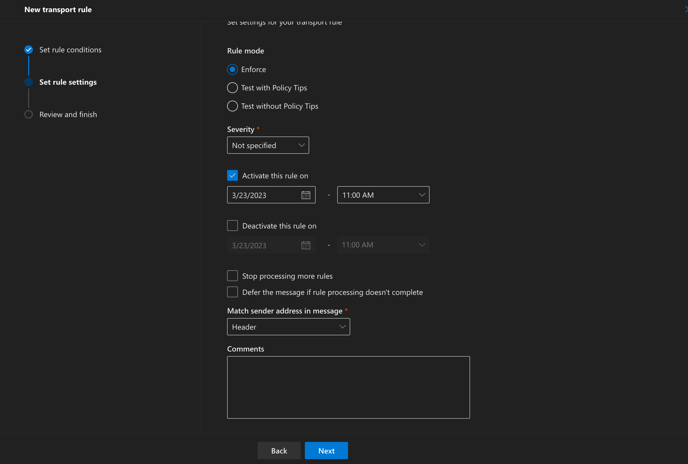This screenshot has height=464, width=688.
Task: Enable Defer the message if processing incomplete
Action: pyautogui.click(x=232, y=292)
